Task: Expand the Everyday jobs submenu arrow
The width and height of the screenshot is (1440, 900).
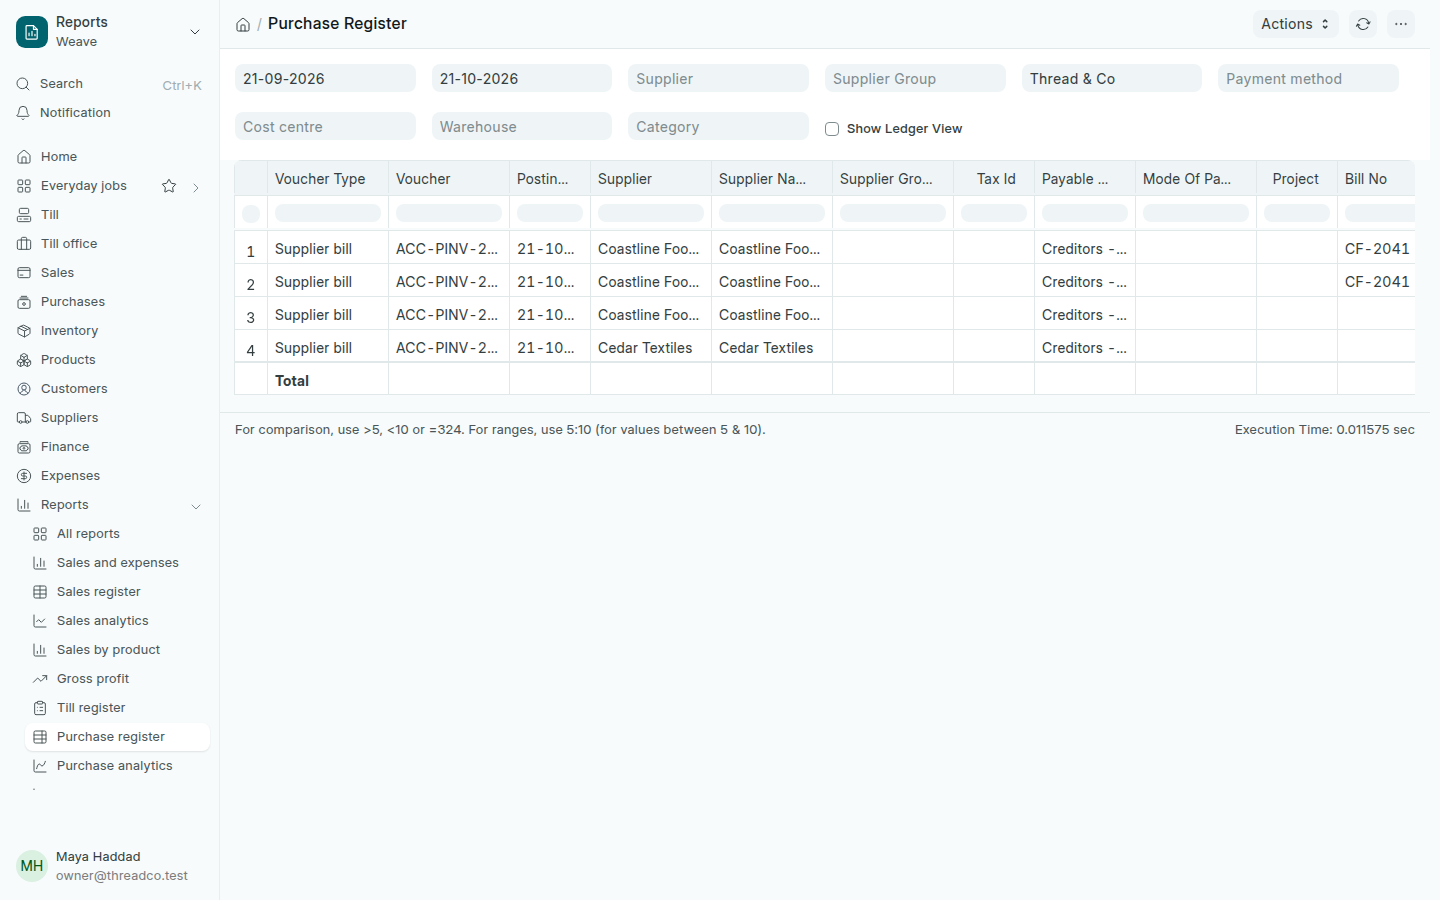Action: 196,187
